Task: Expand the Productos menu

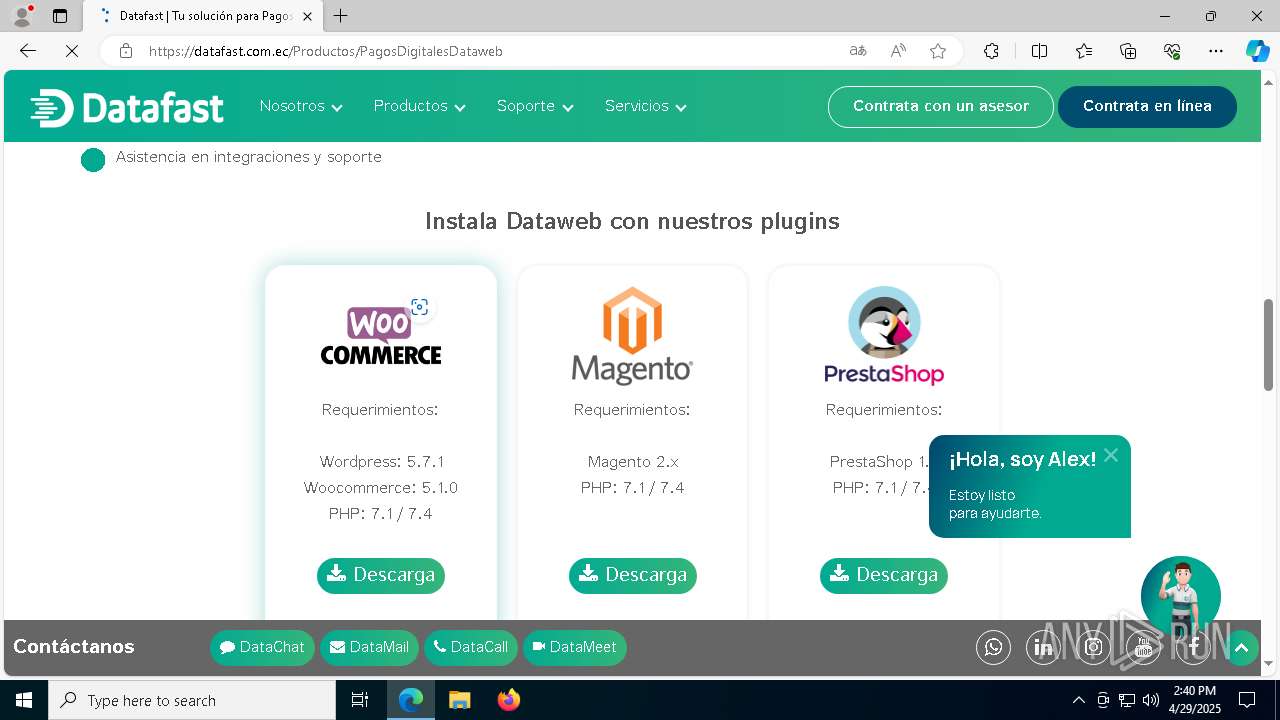Action: 420,106
